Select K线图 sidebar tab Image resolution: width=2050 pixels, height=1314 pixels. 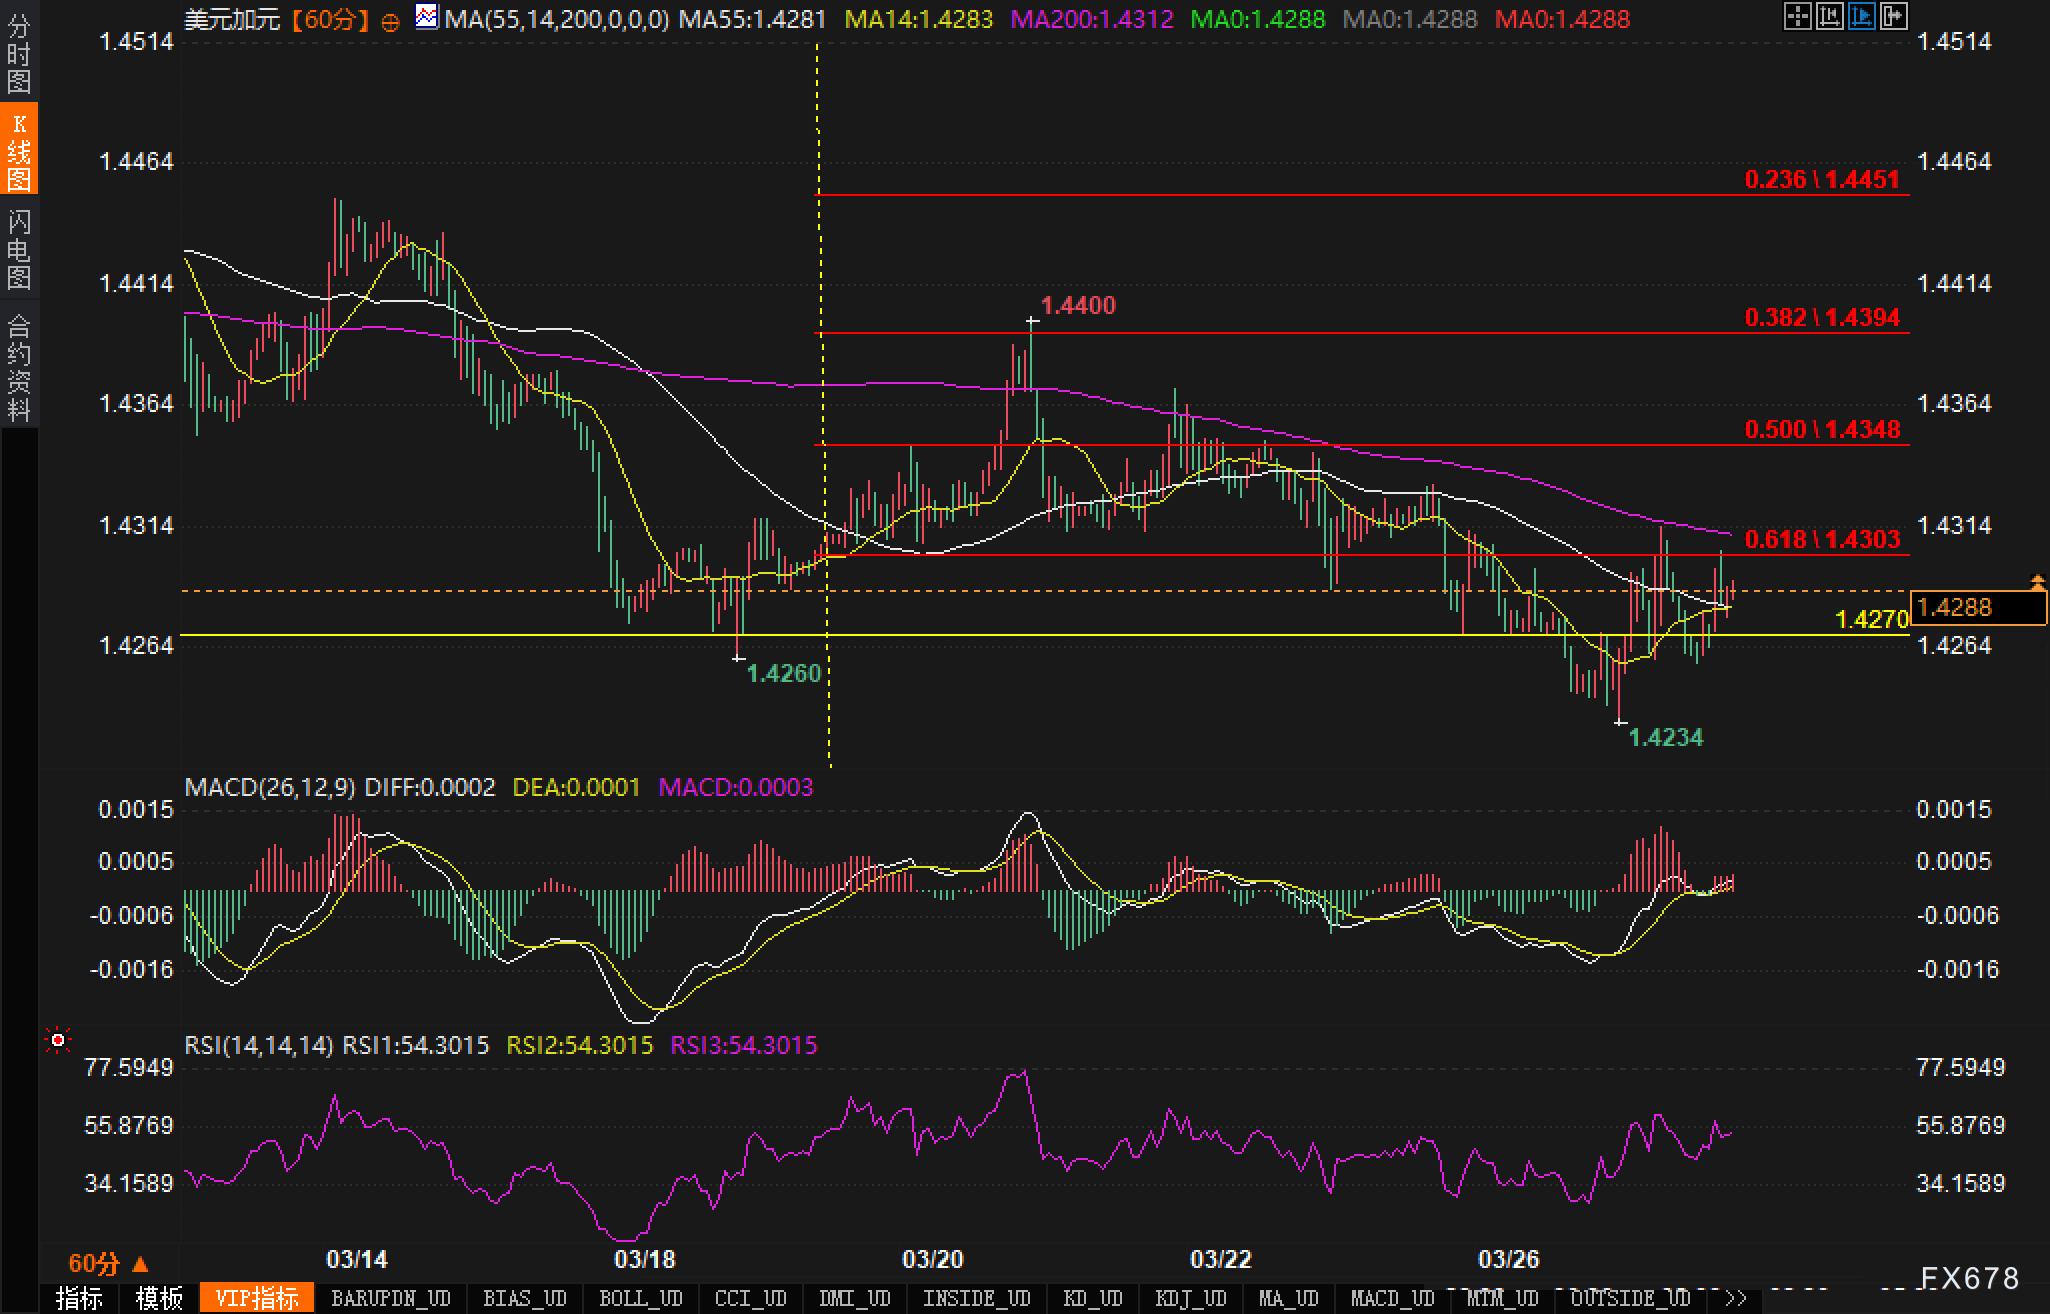pyautogui.click(x=18, y=150)
